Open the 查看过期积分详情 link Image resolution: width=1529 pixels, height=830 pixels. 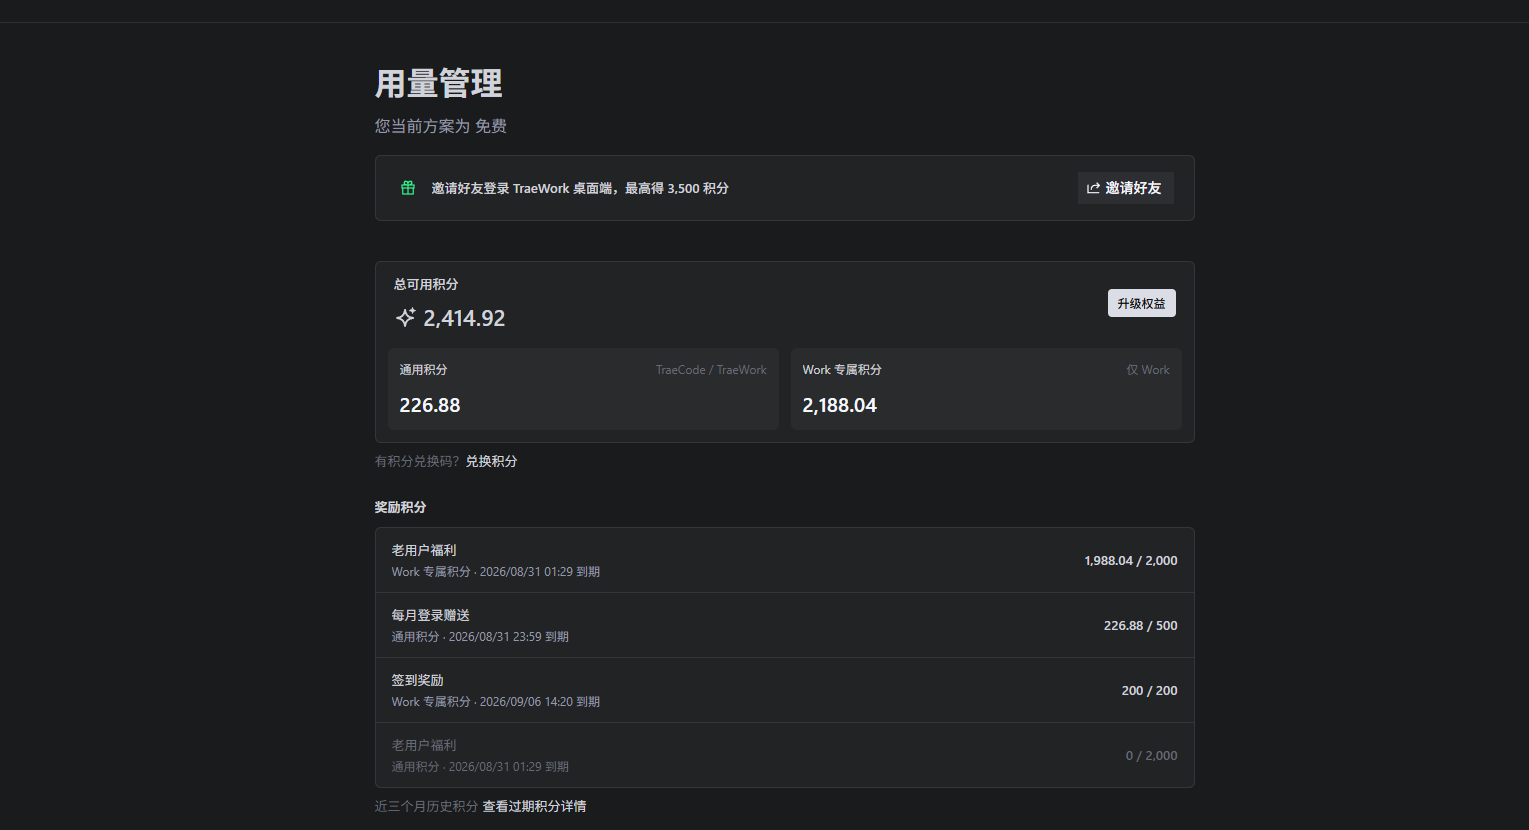coord(534,806)
